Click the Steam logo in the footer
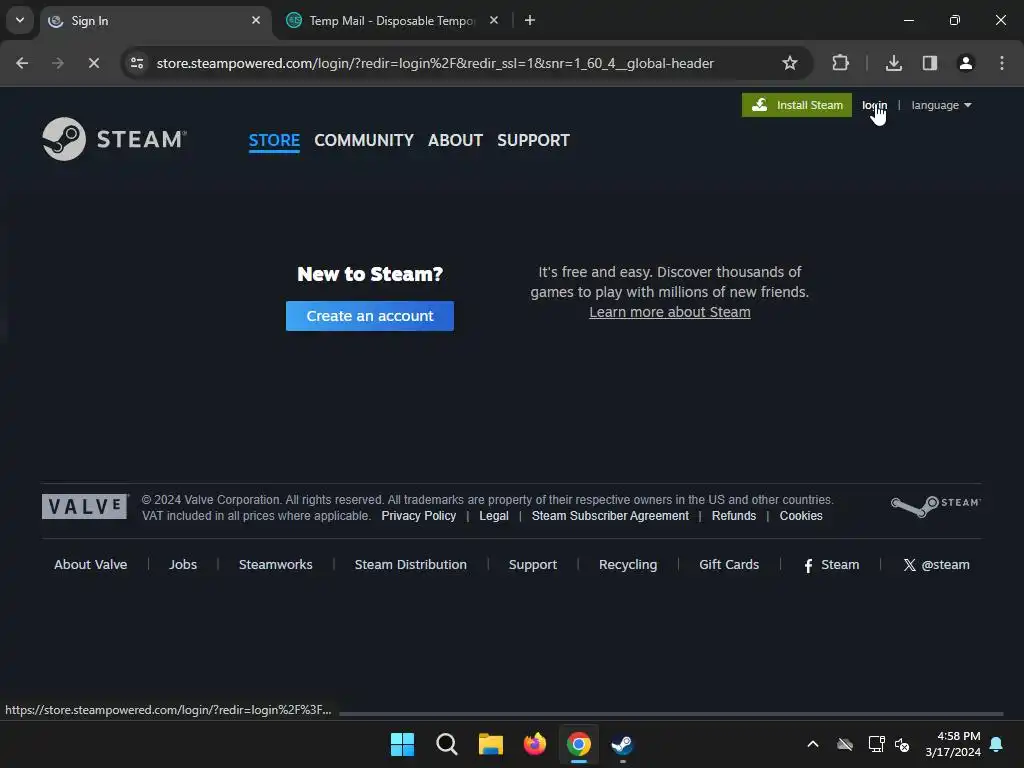The image size is (1024, 768). pos(936,505)
